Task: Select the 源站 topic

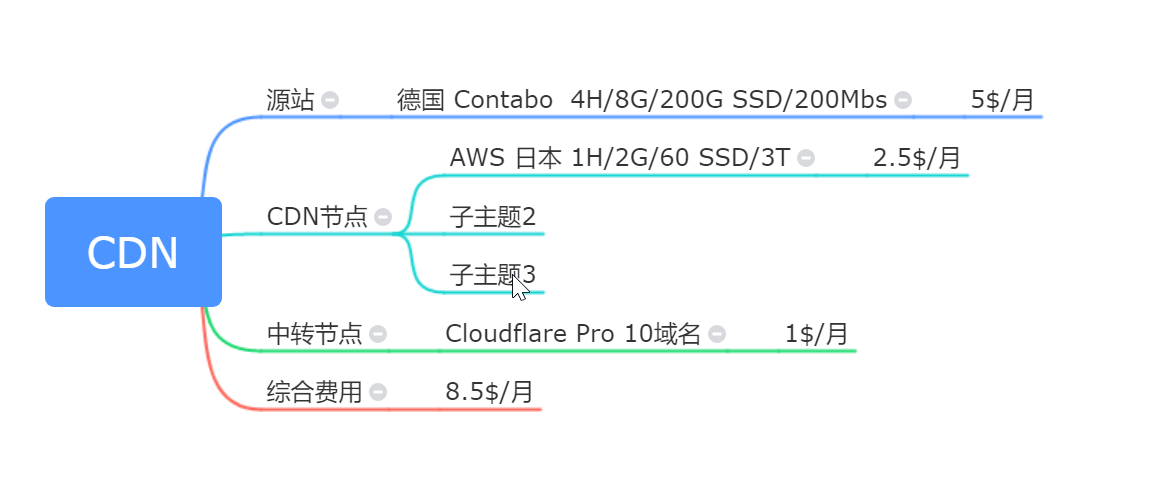Action: [290, 100]
